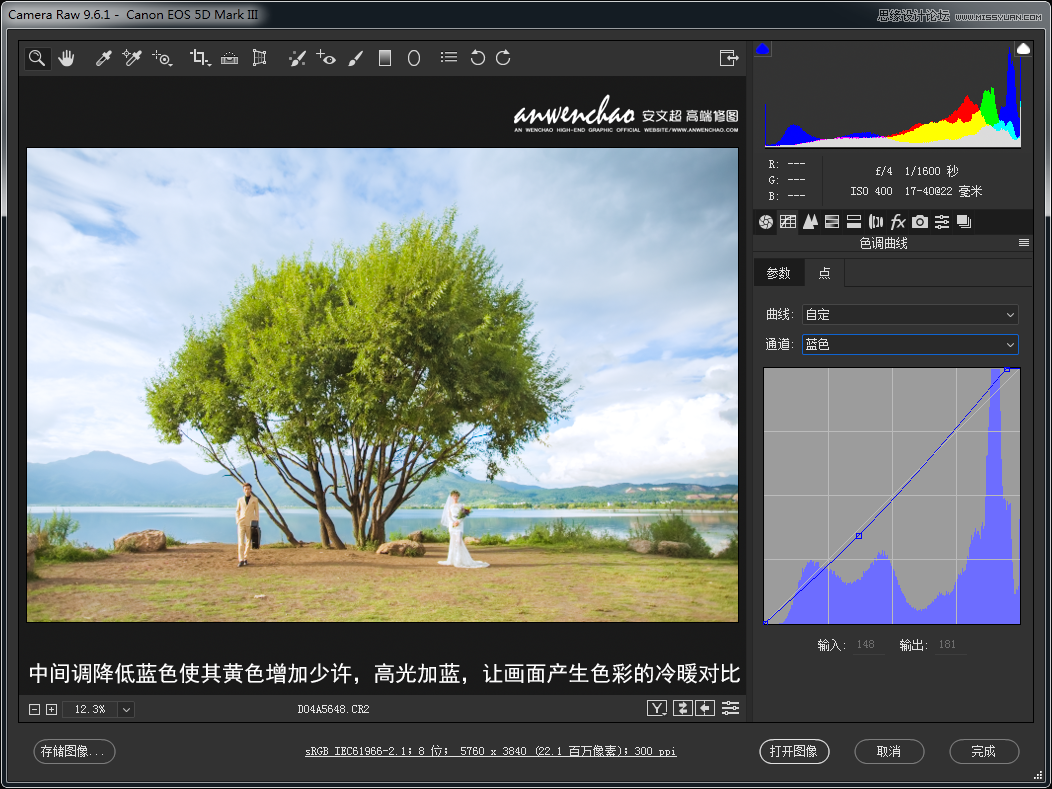Open the Lens Corrections panel tab
The image size is (1052, 789).
[876, 221]
